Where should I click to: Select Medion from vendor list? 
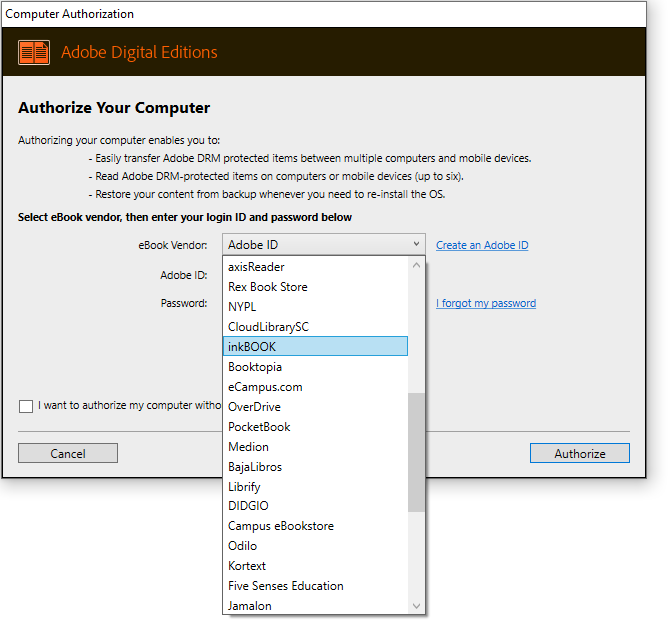[x=315, y=447]
